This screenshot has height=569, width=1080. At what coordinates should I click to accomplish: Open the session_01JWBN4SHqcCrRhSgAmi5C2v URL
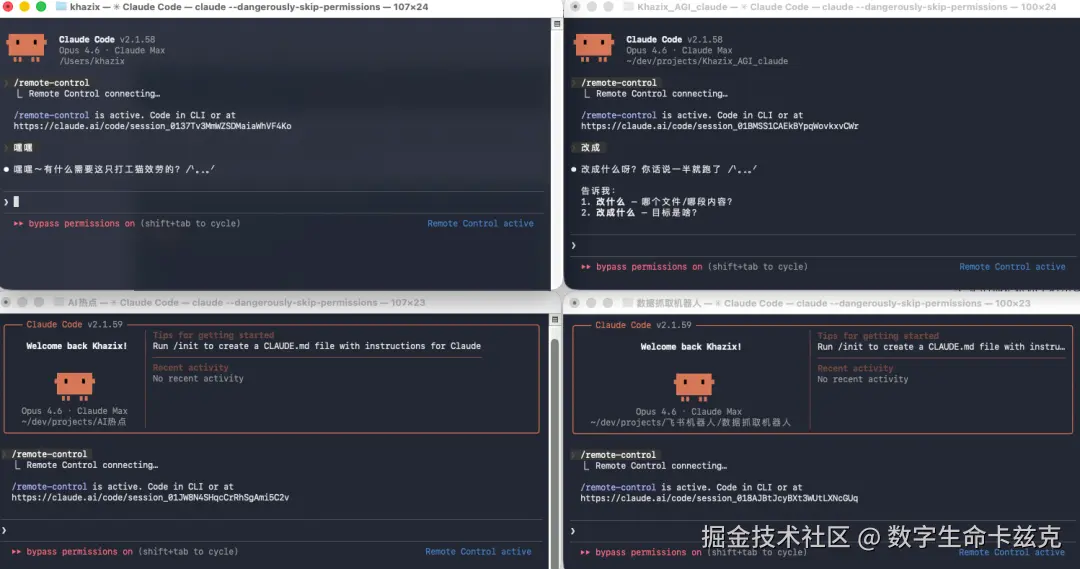coord(150,497)
